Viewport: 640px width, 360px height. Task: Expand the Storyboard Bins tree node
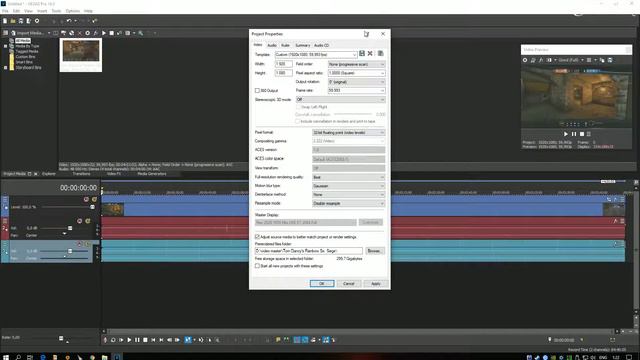[x=5, y=67]
